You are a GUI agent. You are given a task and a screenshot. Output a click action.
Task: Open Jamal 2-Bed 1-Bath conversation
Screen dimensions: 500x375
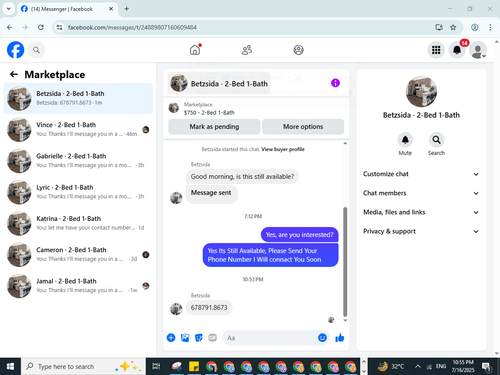(x=78, y=286)
